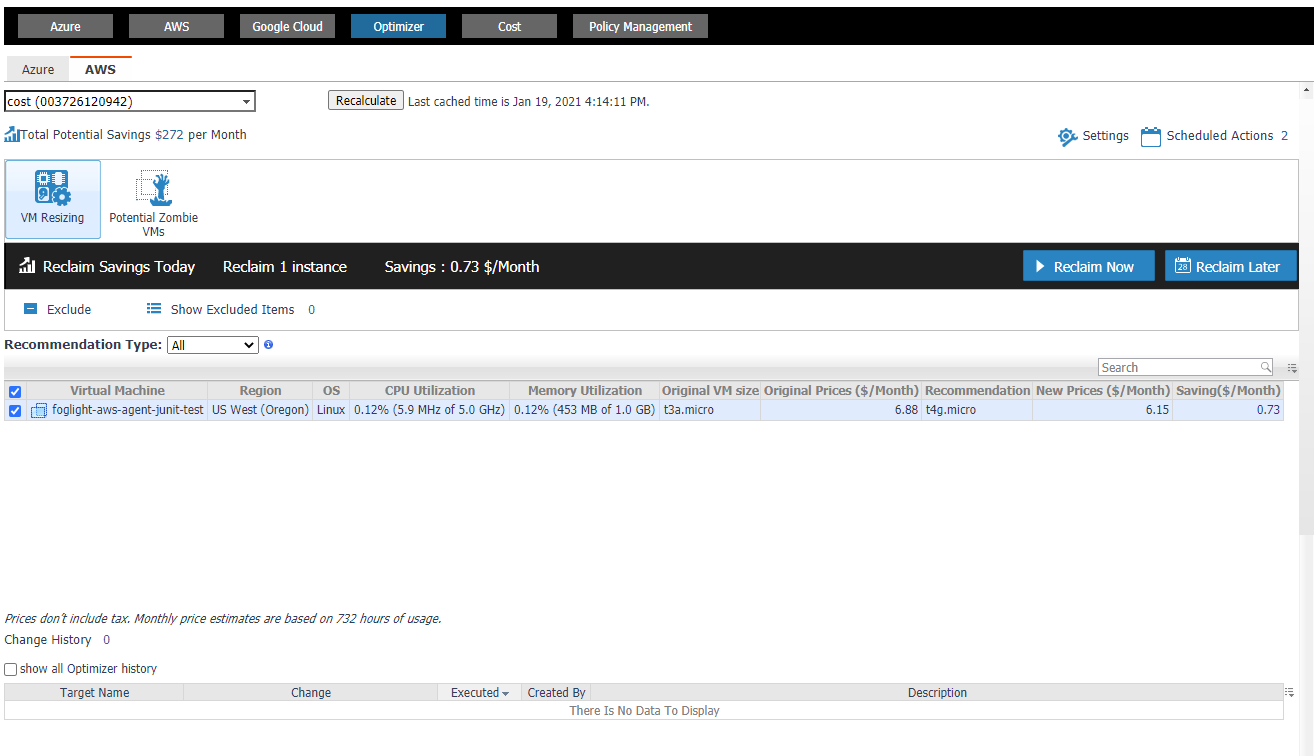The image size is (1316, 756).
Task: Click the Target Name column header
Action: 94,692
